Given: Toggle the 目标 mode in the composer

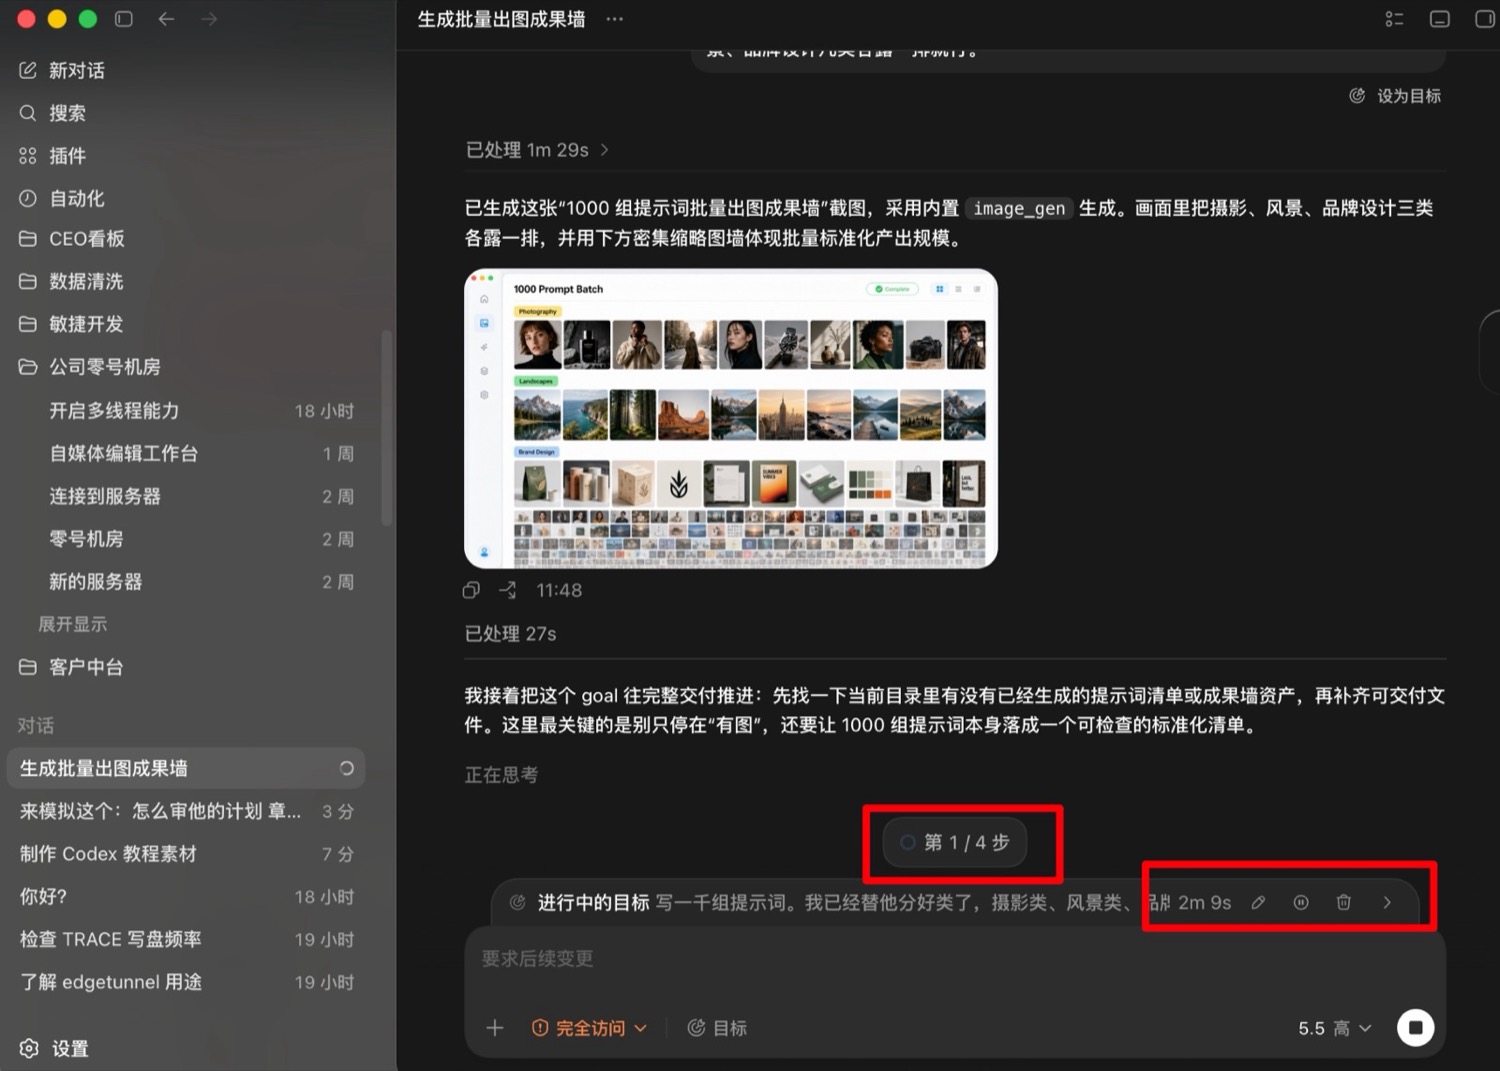Looking at the screenshot, I should click(717, 1028).
